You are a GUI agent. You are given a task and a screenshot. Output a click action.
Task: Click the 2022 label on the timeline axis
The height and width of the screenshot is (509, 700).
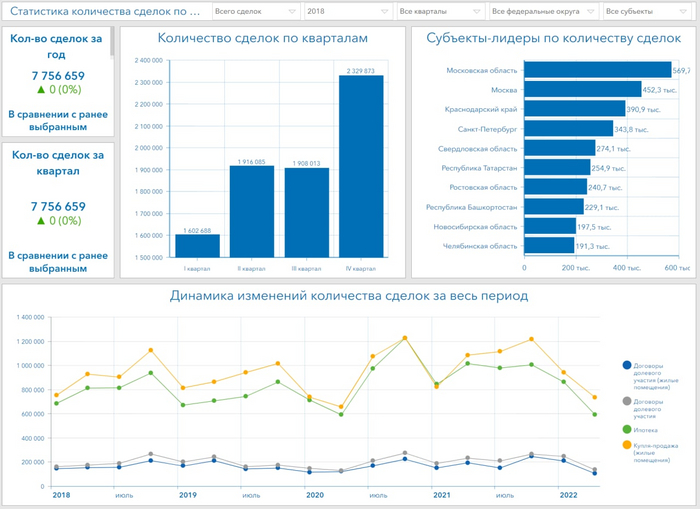(568, 495)
